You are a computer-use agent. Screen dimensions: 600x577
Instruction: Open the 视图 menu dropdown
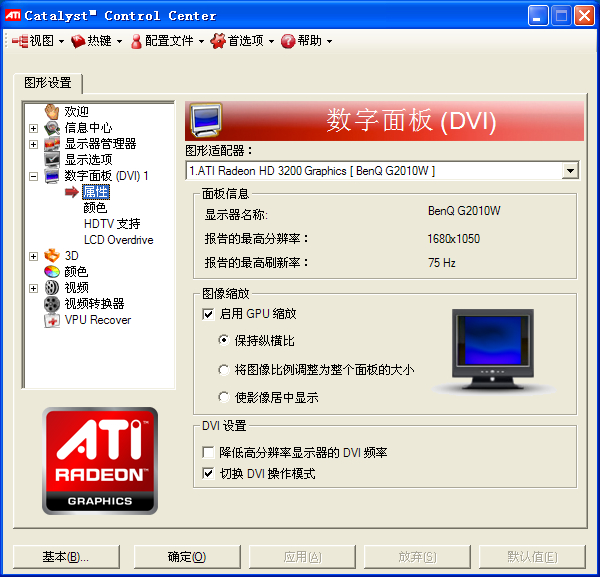[62, 41]
